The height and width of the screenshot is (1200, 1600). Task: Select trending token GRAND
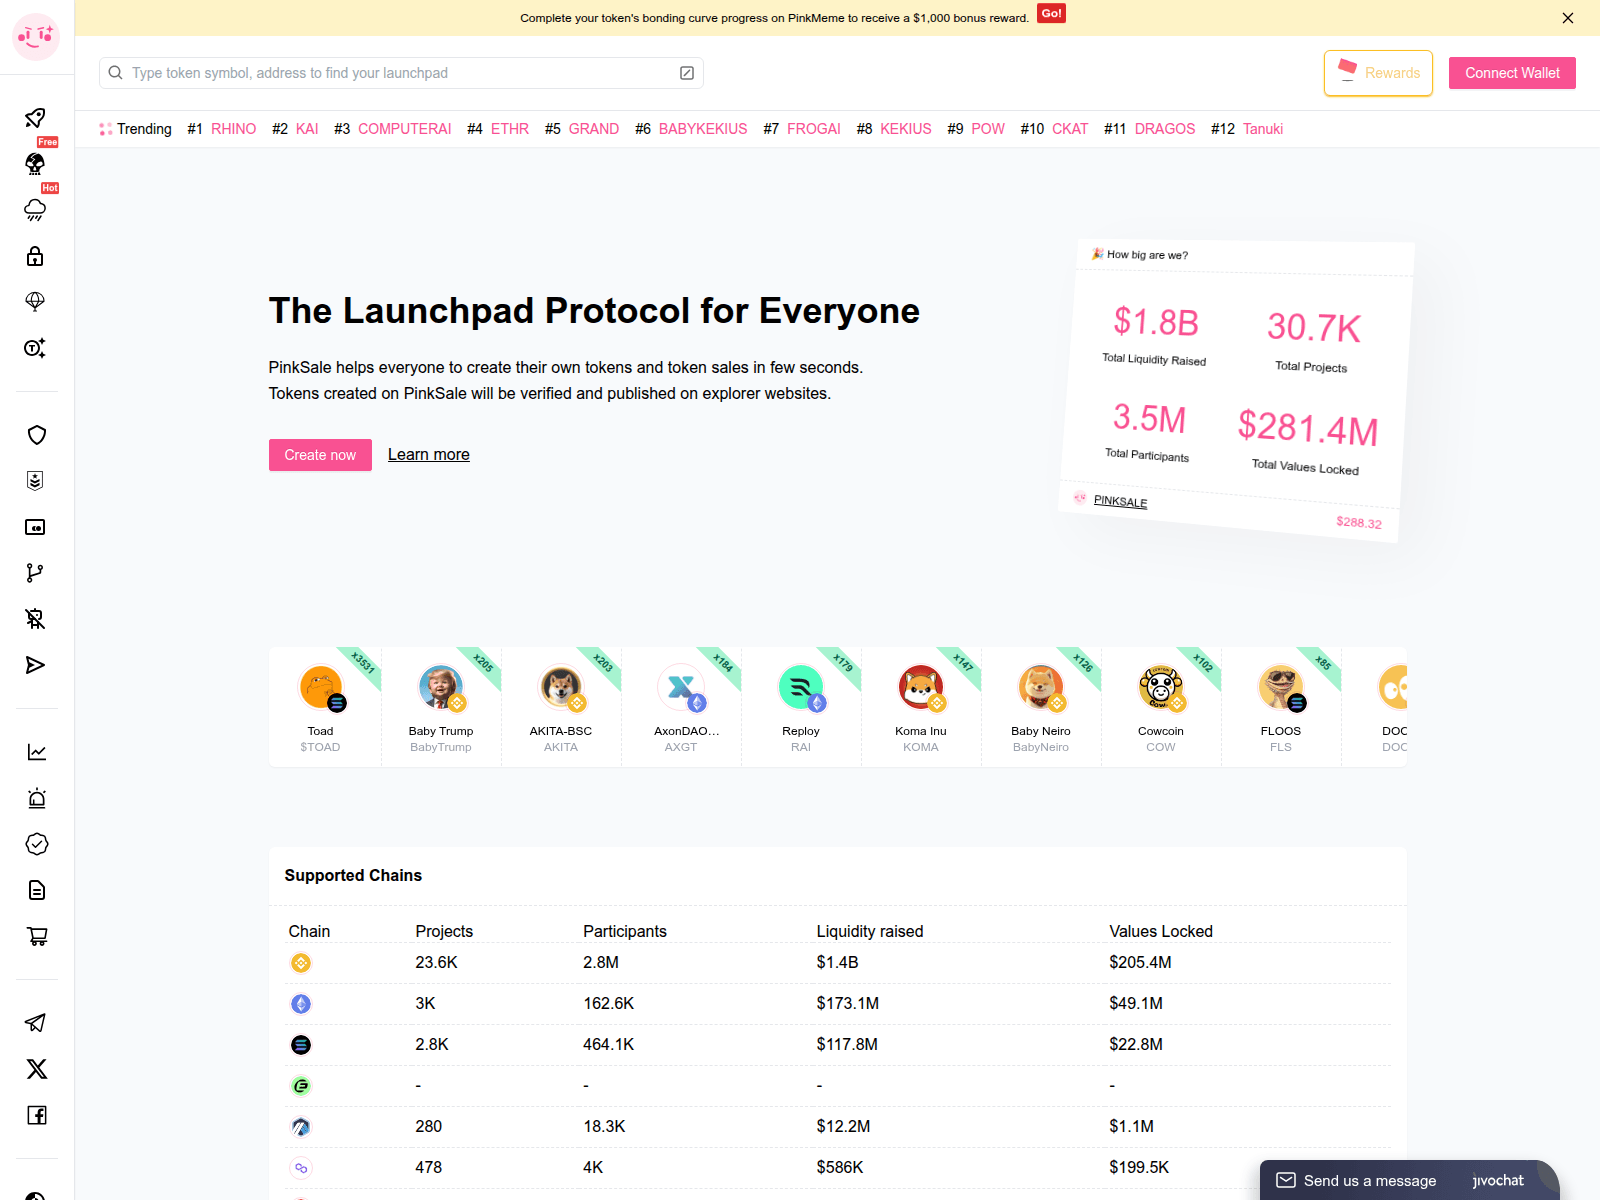tap(594, 129)
